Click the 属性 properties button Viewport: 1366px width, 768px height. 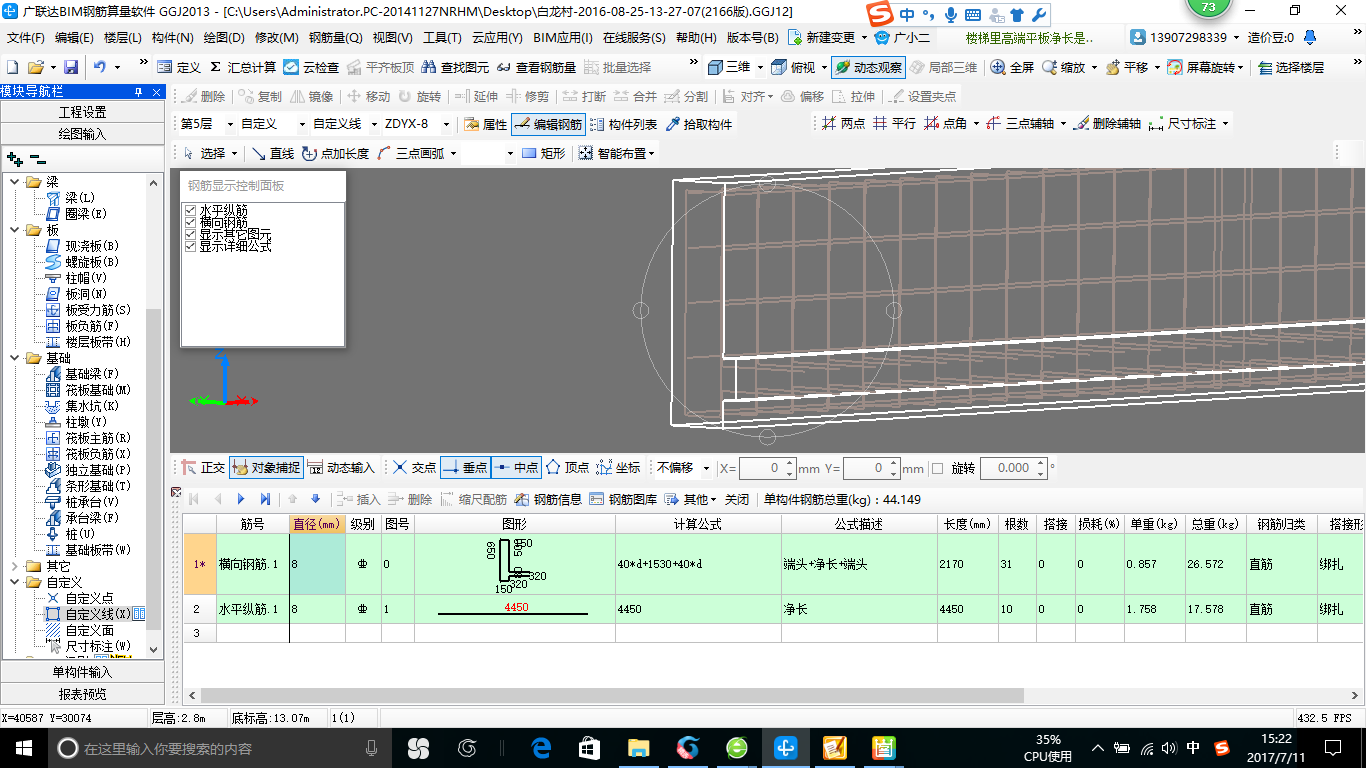coord(485,124)
